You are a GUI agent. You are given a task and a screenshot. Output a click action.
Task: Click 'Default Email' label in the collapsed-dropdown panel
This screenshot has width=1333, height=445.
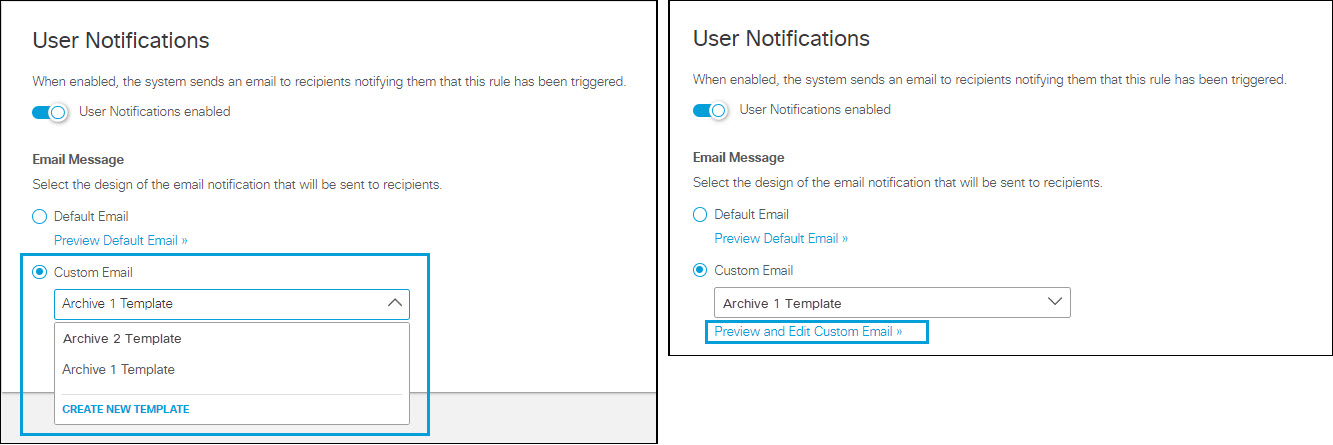click(x=751, y=214)
